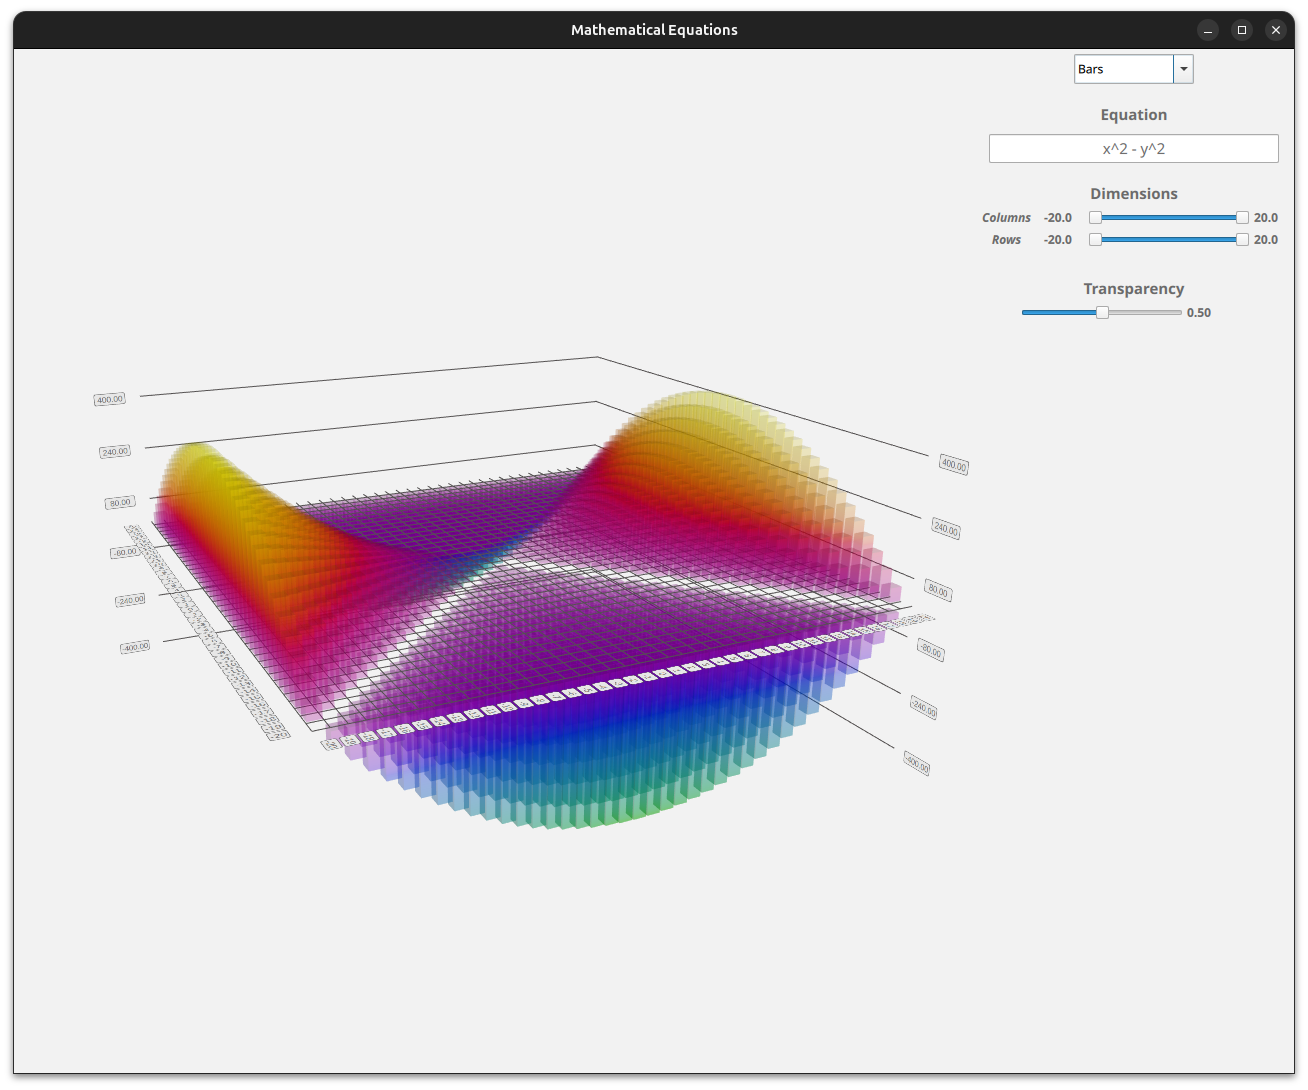Image resolution: width=1308 pixels, height=1090 pixels.
Task: Click the Rows slider left handle
Action: 1095,240
